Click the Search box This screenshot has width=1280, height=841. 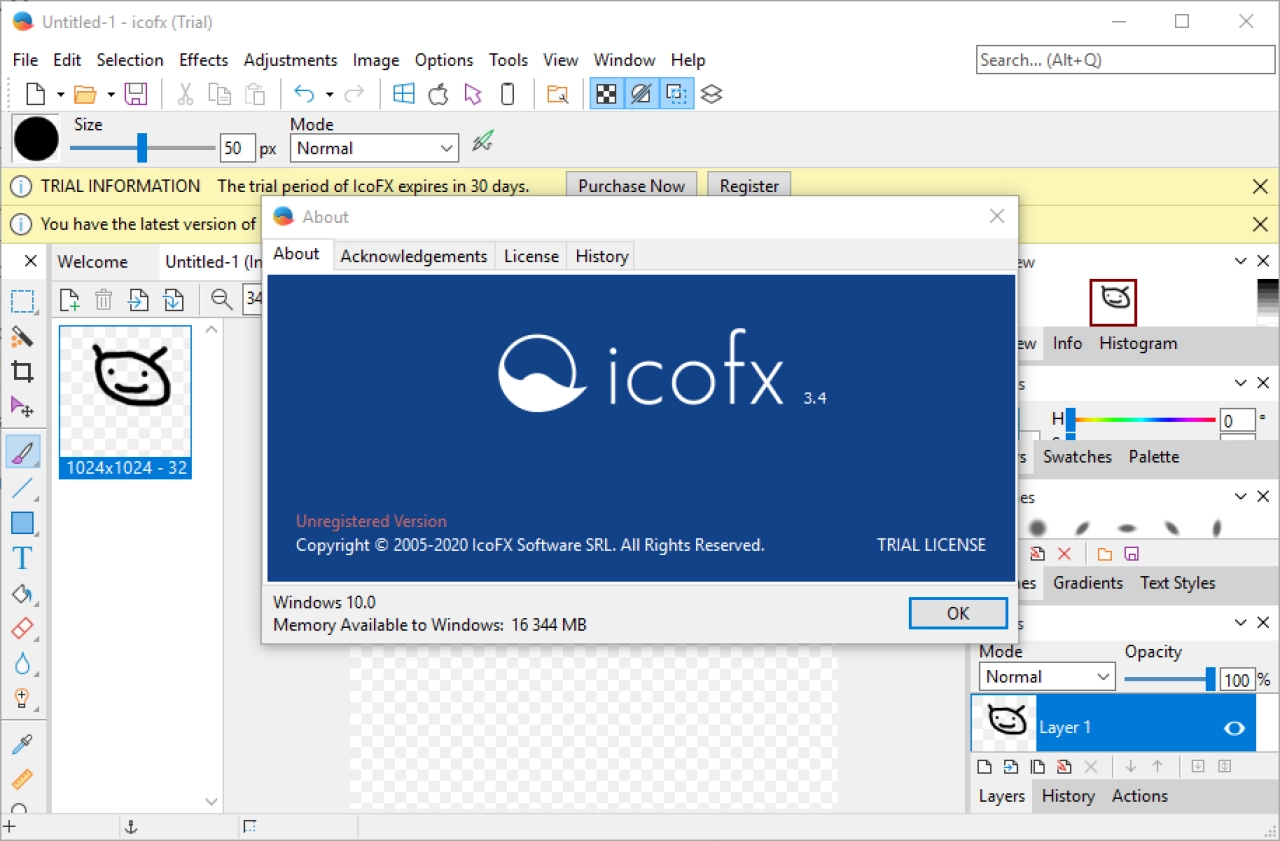pyautogui.click(x=1123, y=60)
